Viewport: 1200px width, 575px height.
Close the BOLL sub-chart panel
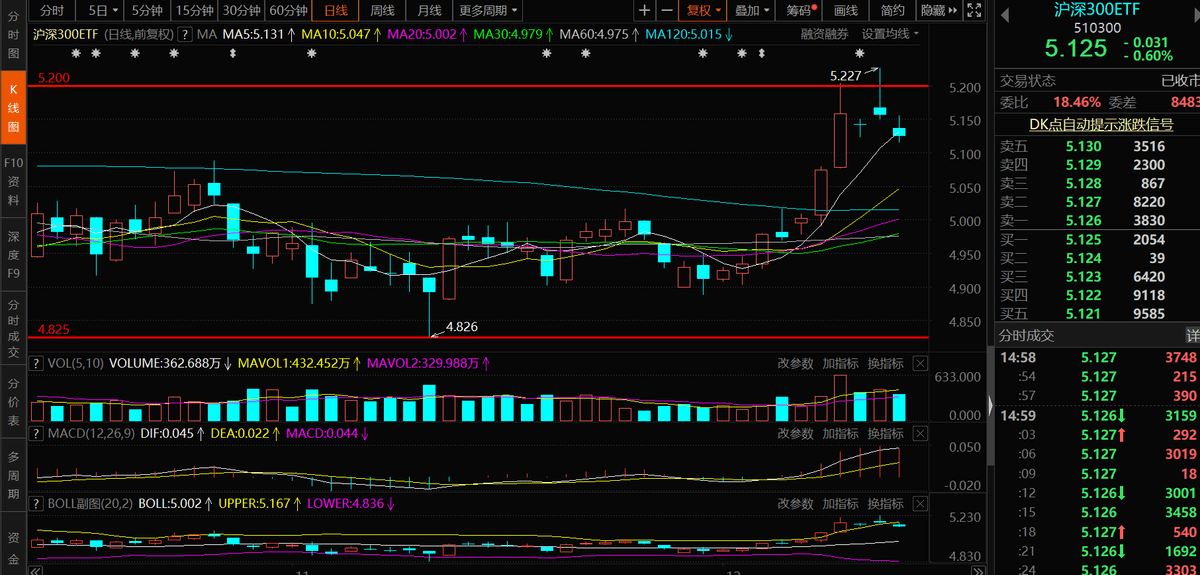coord(920,504)
